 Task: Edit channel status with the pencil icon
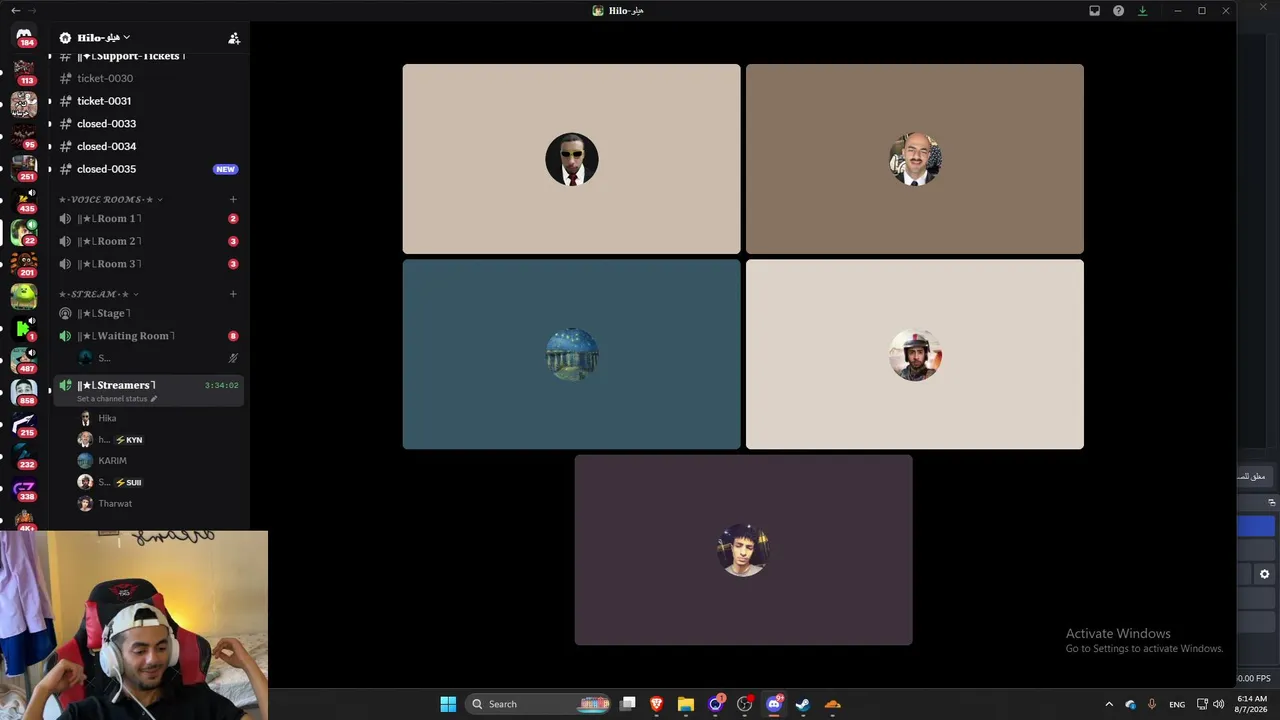[154, 399]
